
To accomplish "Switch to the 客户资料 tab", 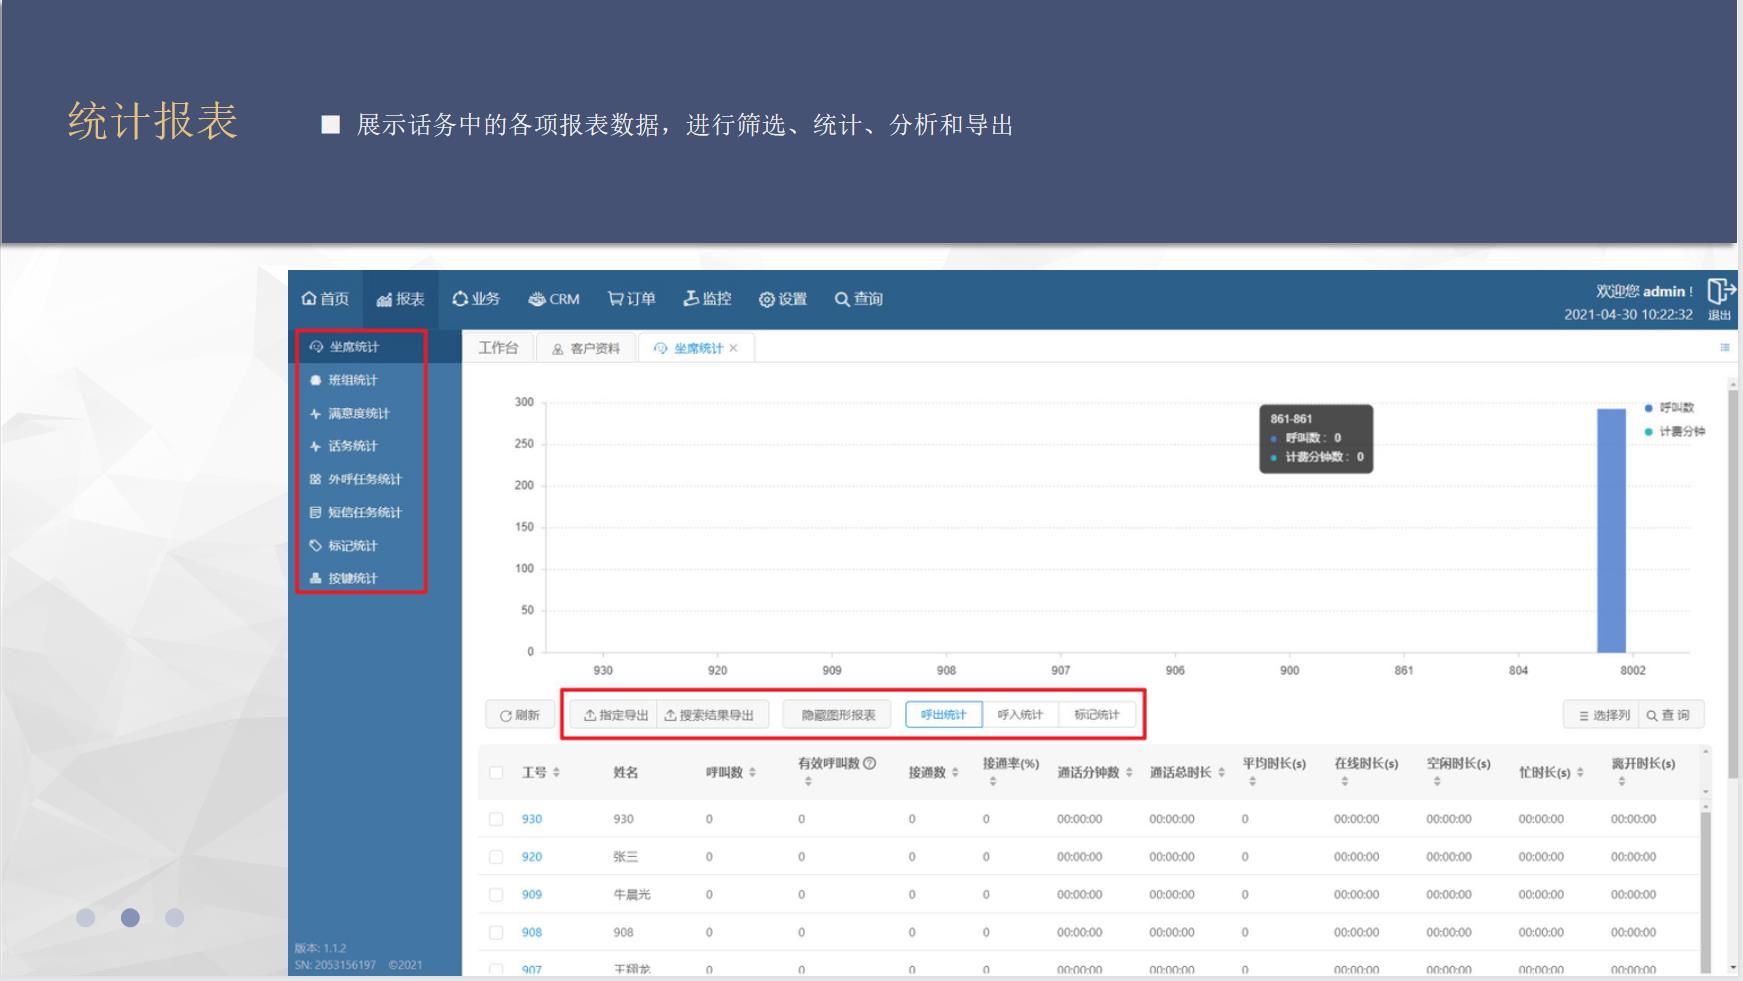I will click(586, 348).
